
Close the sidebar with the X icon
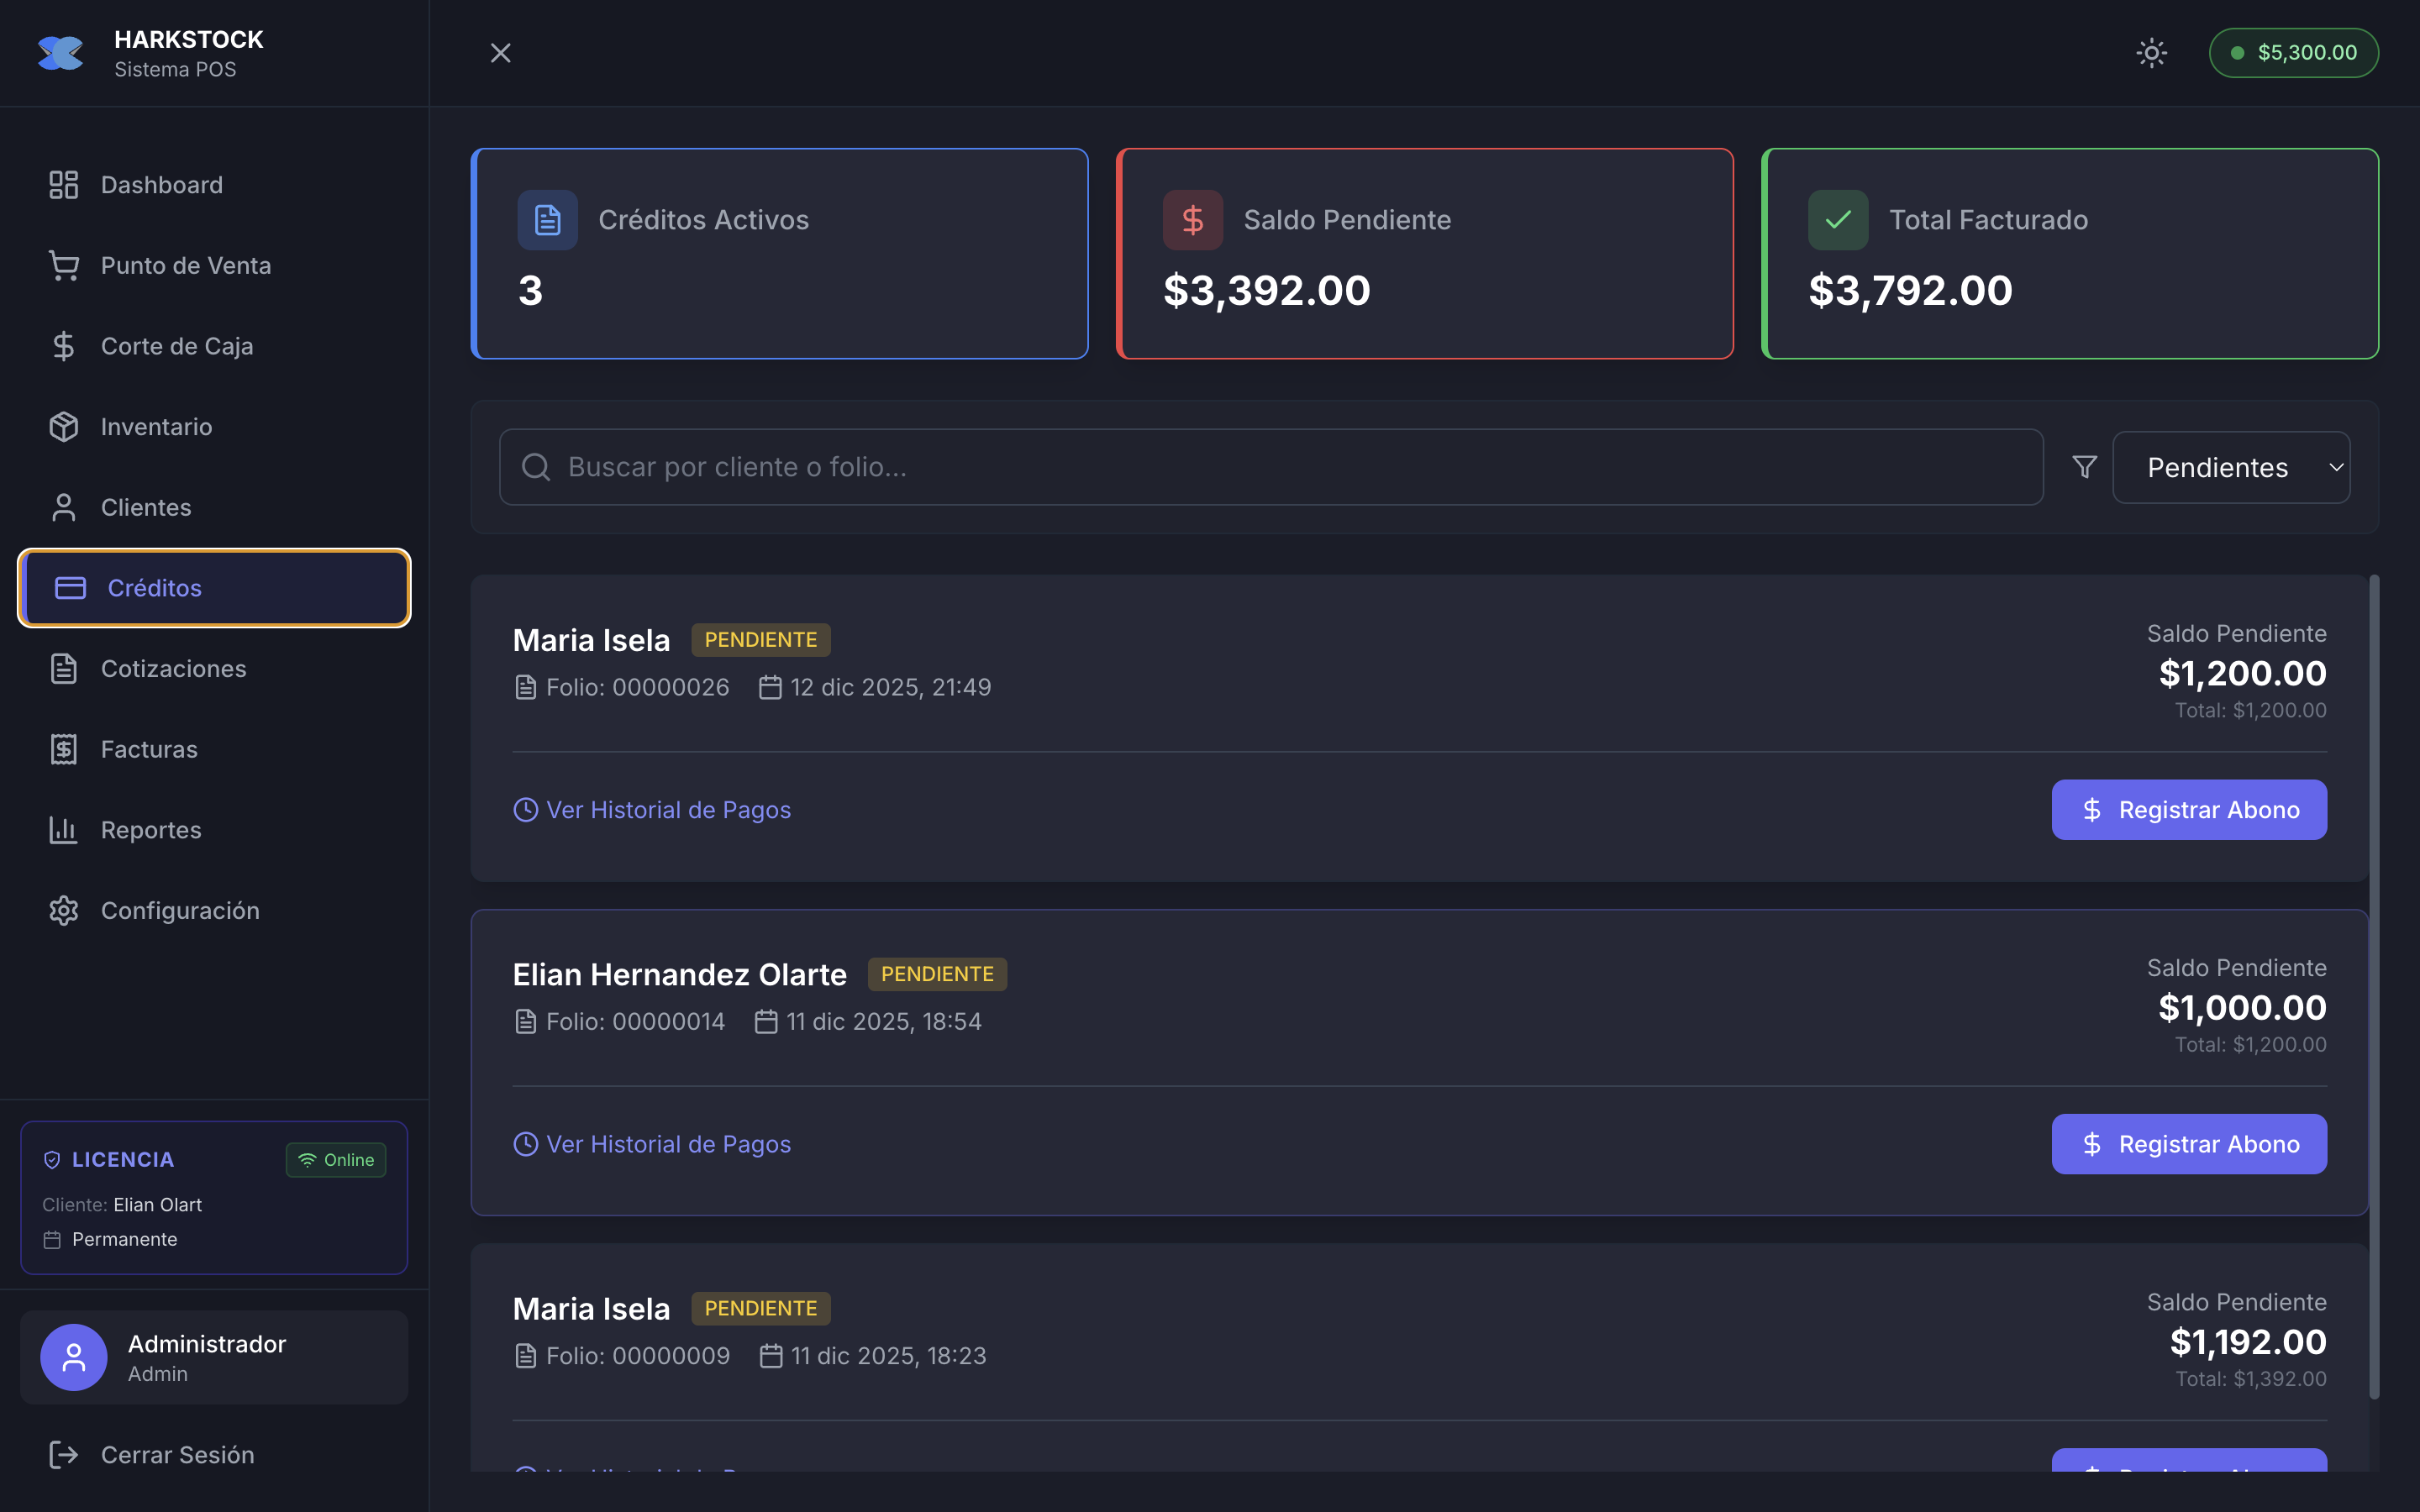(x=500, y=53)
